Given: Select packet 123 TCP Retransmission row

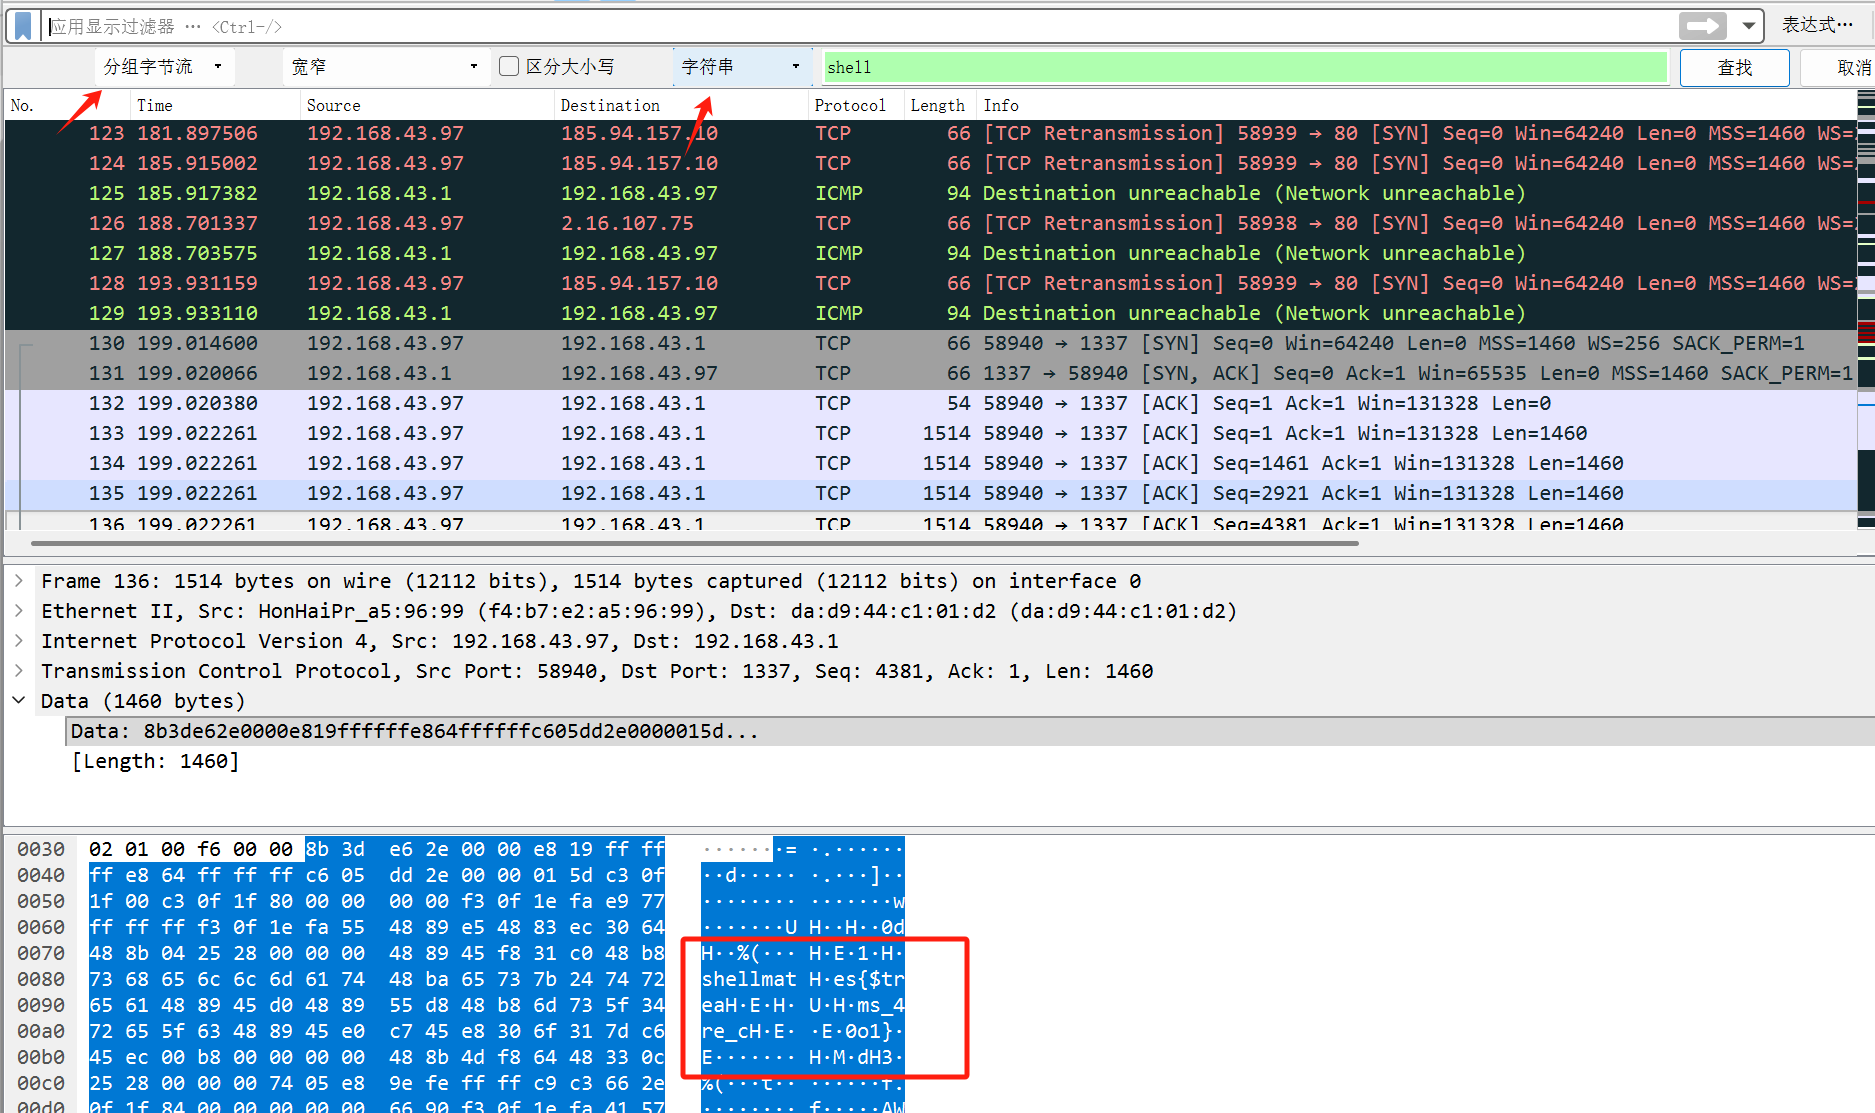Looking at the screenshot, I should pyautogui.click(x=930, y=133).
